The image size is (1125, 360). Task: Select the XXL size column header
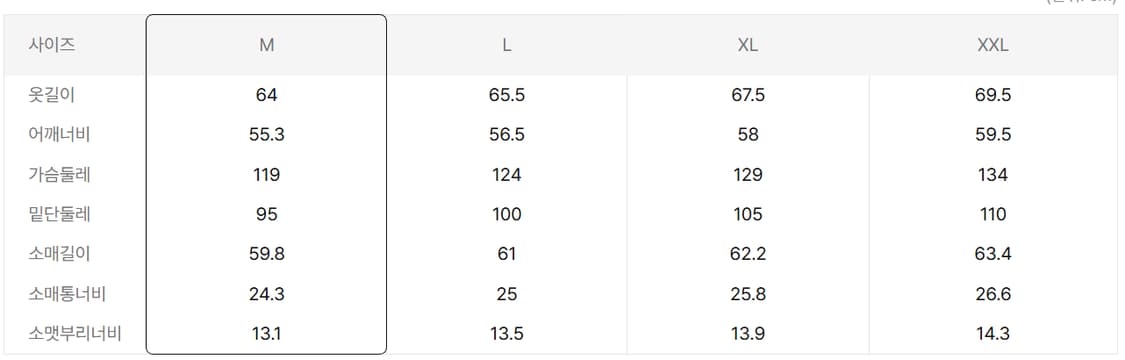click(x=993, y=45)
